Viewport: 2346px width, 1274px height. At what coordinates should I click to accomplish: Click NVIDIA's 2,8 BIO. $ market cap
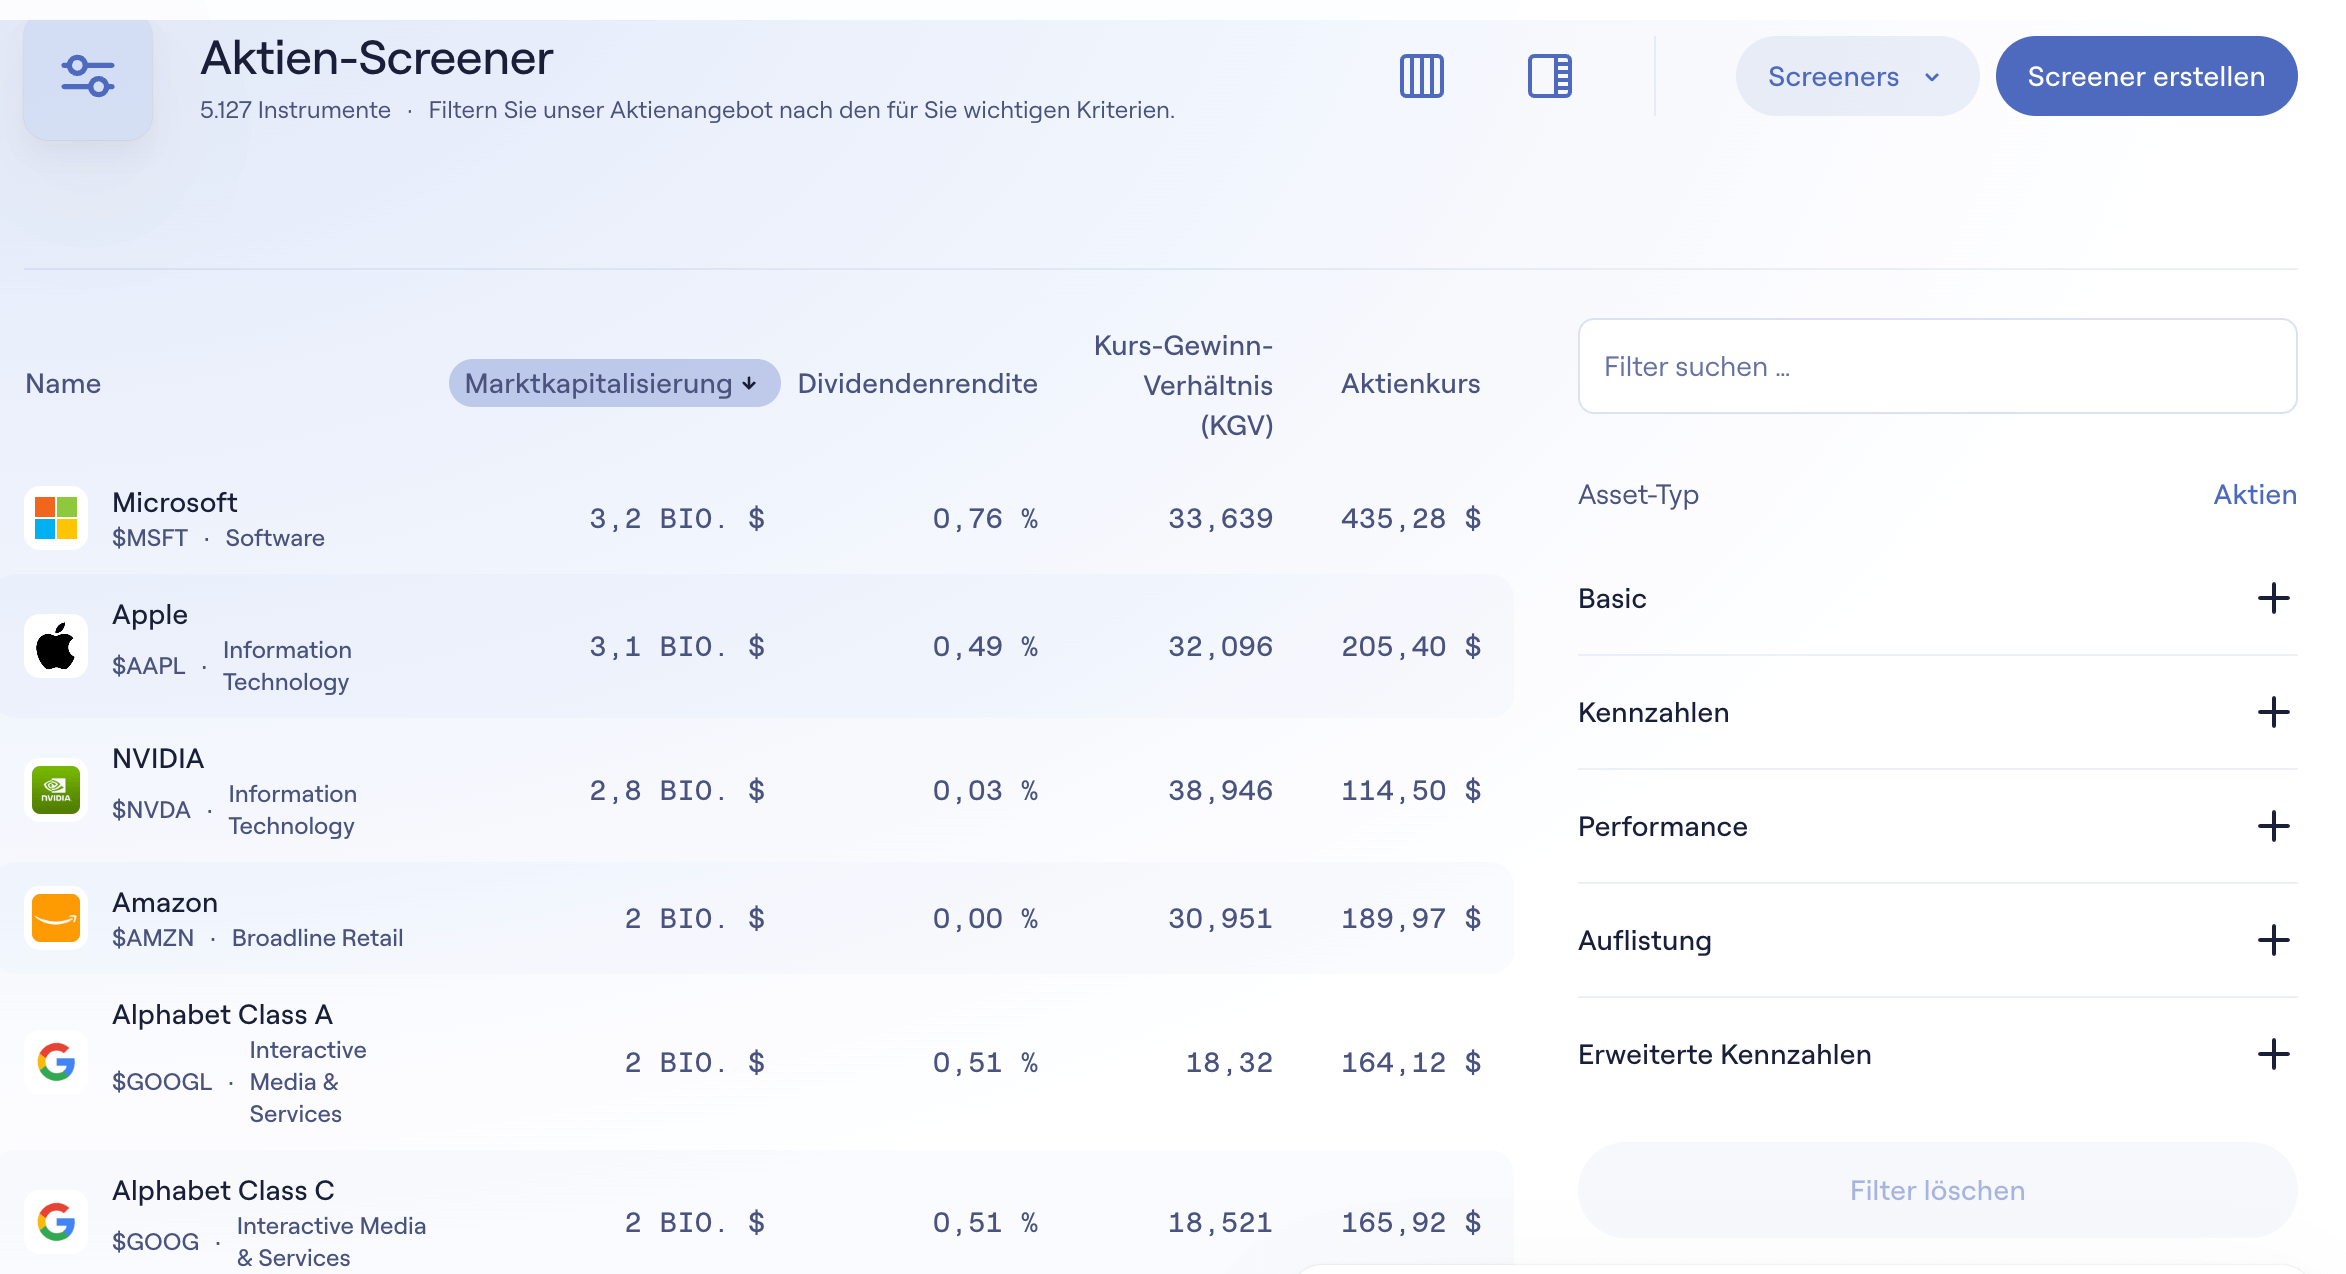(677, 790)
